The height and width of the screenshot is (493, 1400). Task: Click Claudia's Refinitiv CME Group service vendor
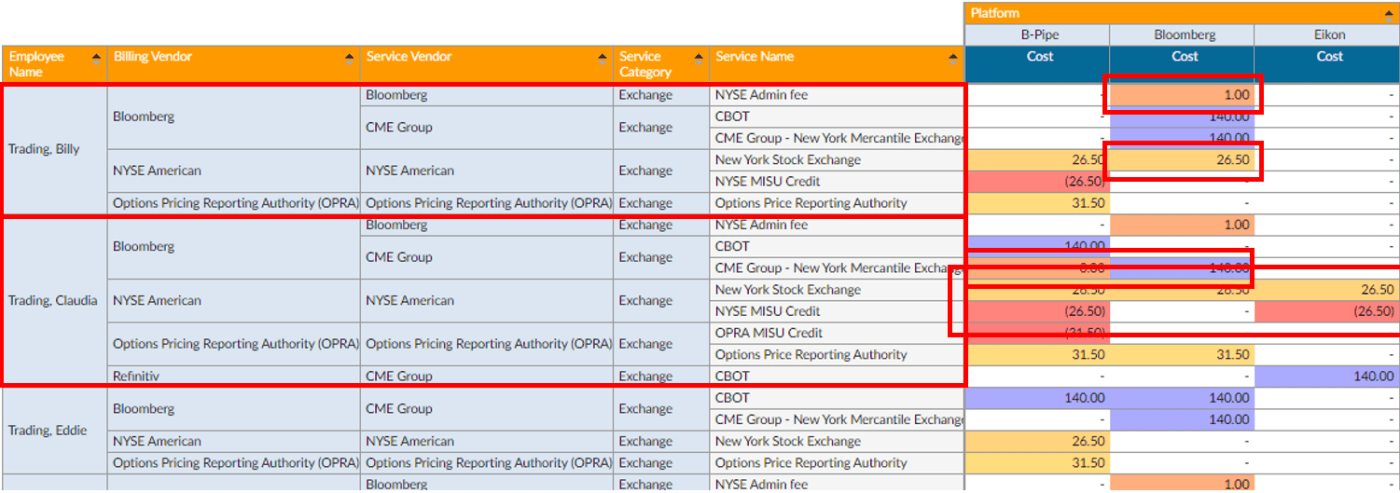486,376
